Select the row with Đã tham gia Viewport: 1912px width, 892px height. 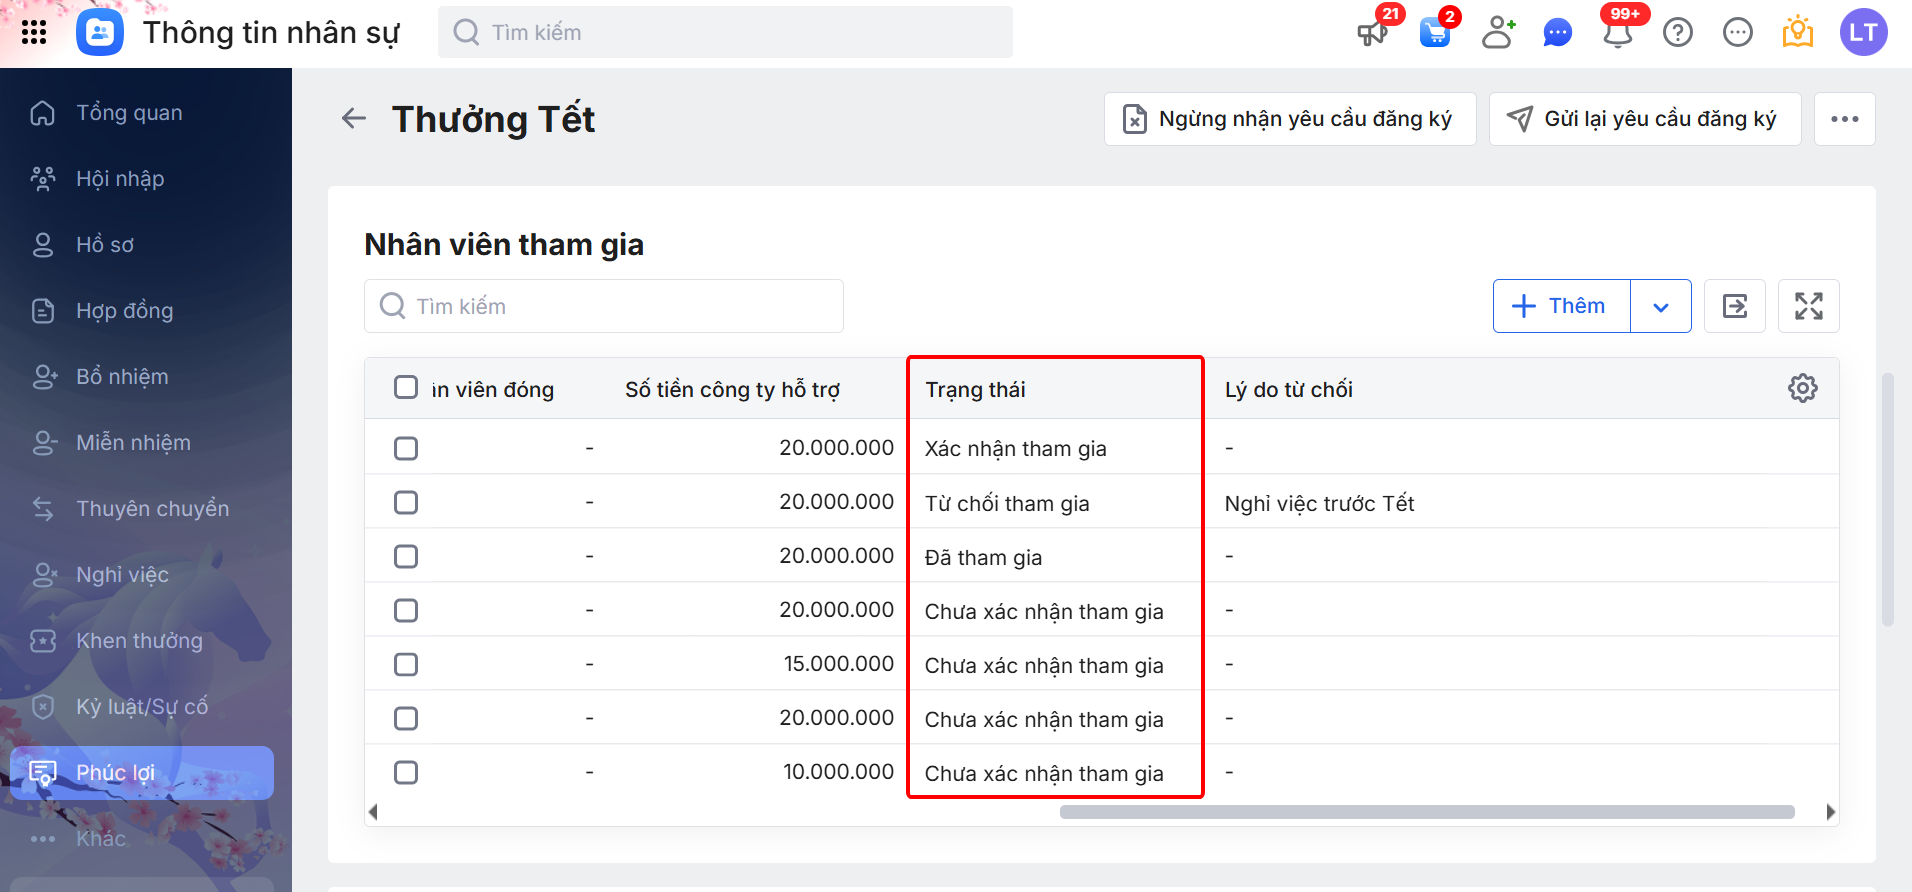(406, 556)
